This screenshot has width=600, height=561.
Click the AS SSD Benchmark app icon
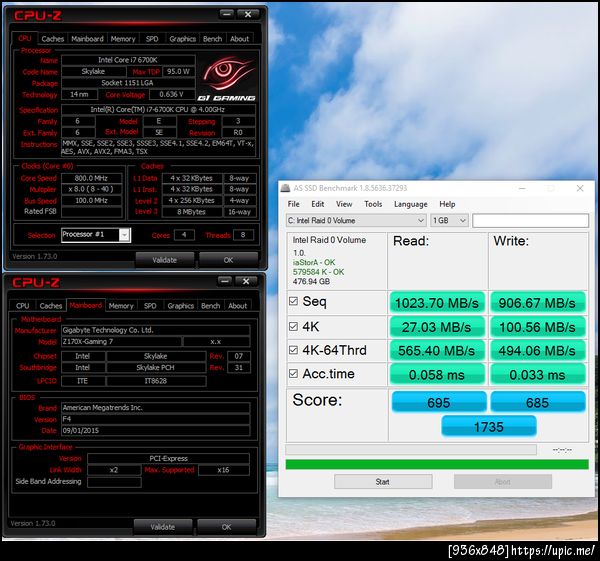pyautogui.click(x=285, y=188)
